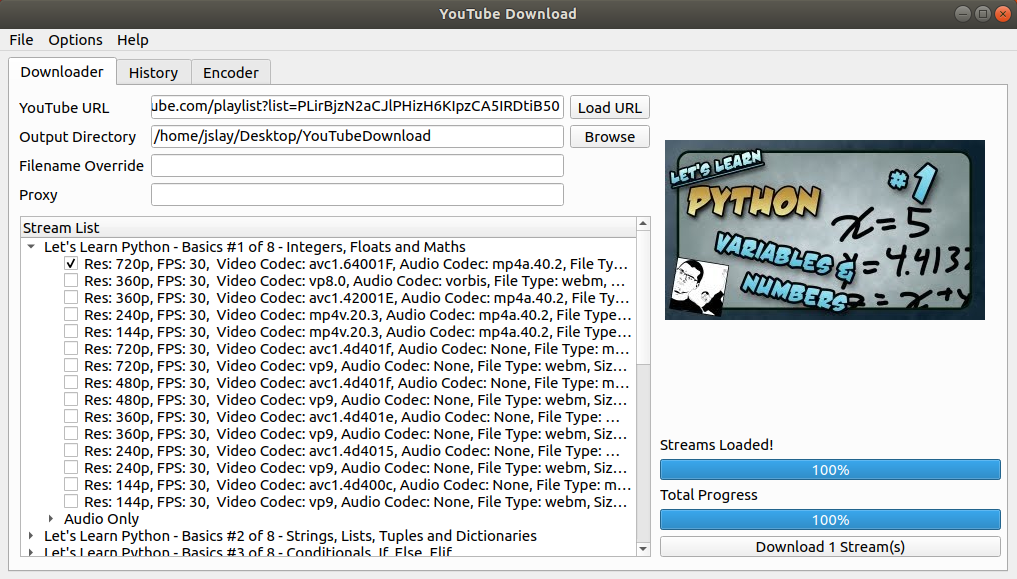Image resolution: width=1017 pixels, height=579 pixels.
Task: Select the Downloader tab
Action: [62, 72]
